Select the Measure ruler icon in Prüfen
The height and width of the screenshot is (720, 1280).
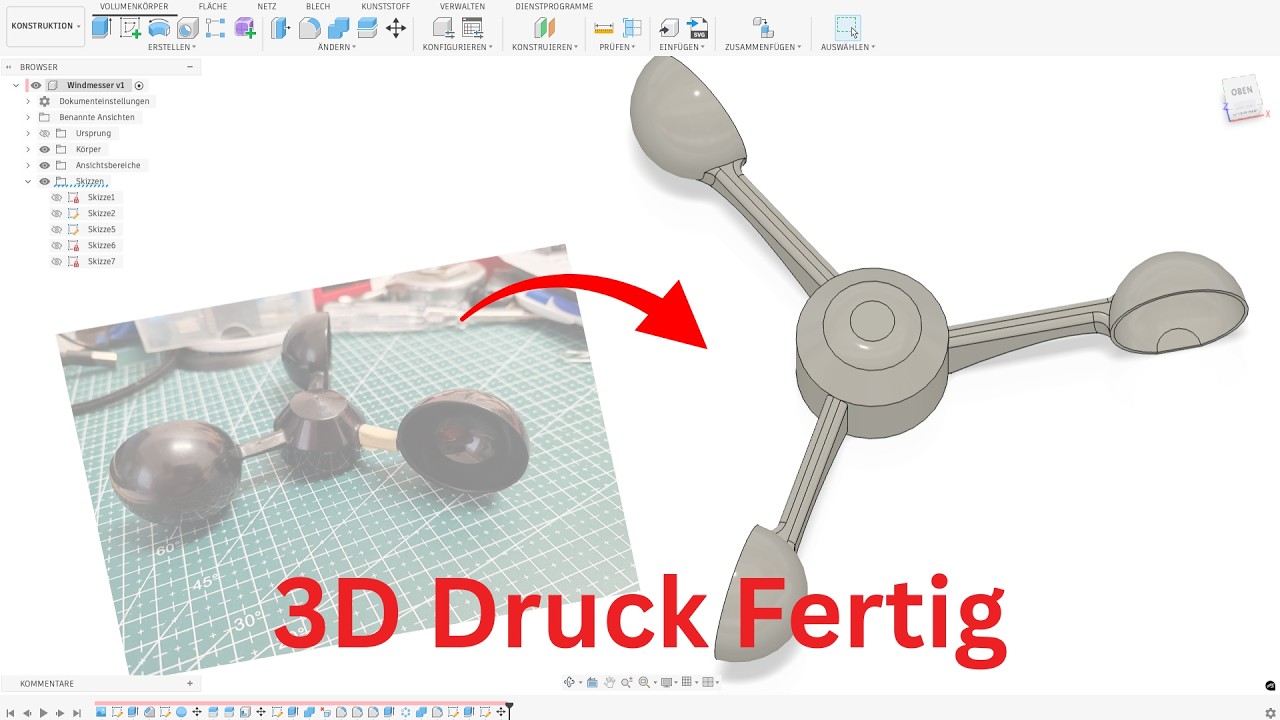(x=603, y=28)
